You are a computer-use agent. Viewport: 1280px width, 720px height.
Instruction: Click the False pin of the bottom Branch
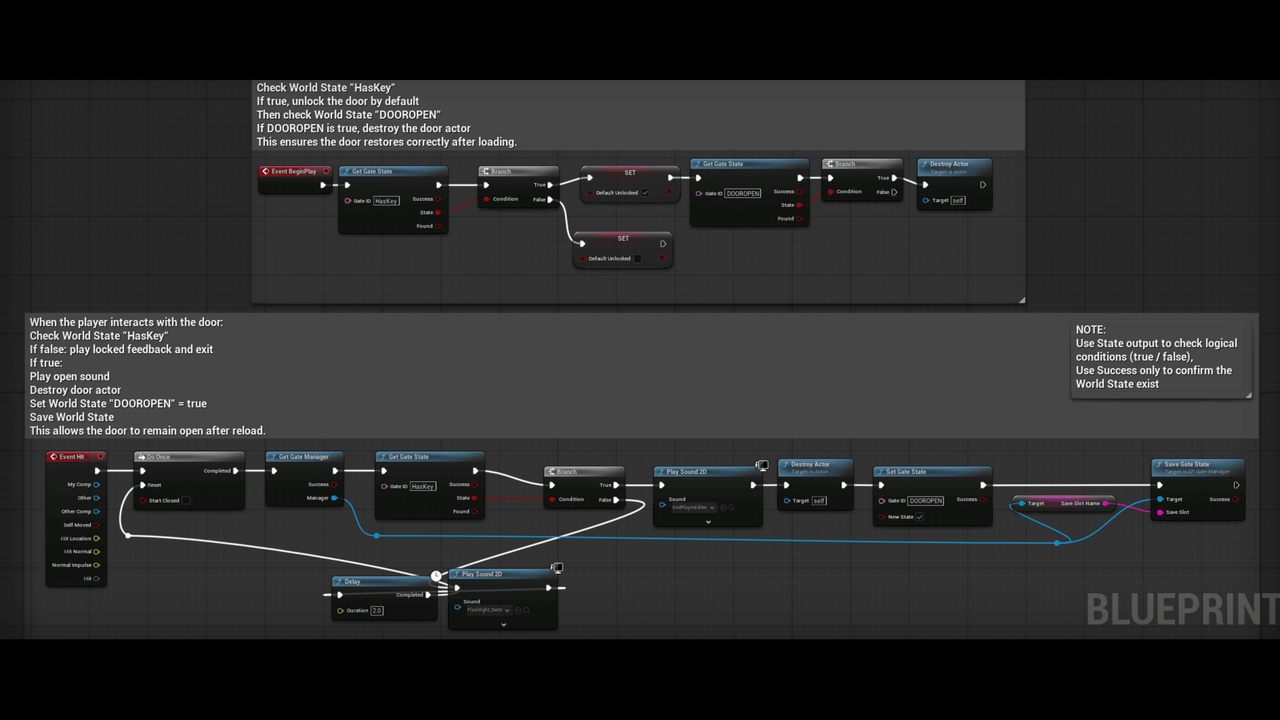point(616,499)
